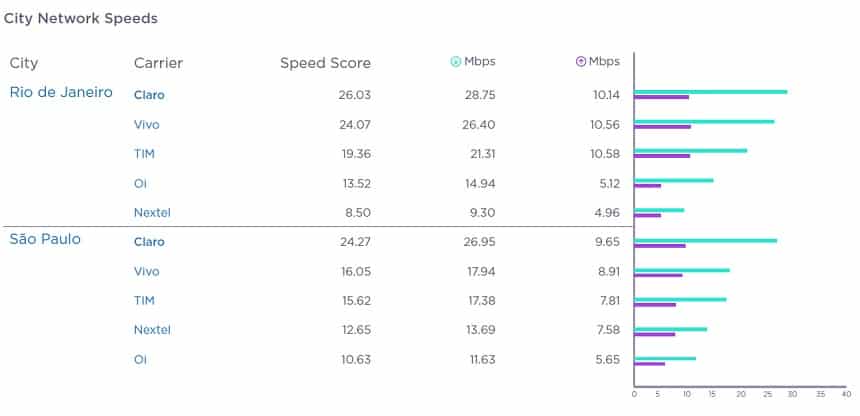The width and height of the screenshot is (860, 416).
Task: Click the City column header
Action: (x=24, y=64)
